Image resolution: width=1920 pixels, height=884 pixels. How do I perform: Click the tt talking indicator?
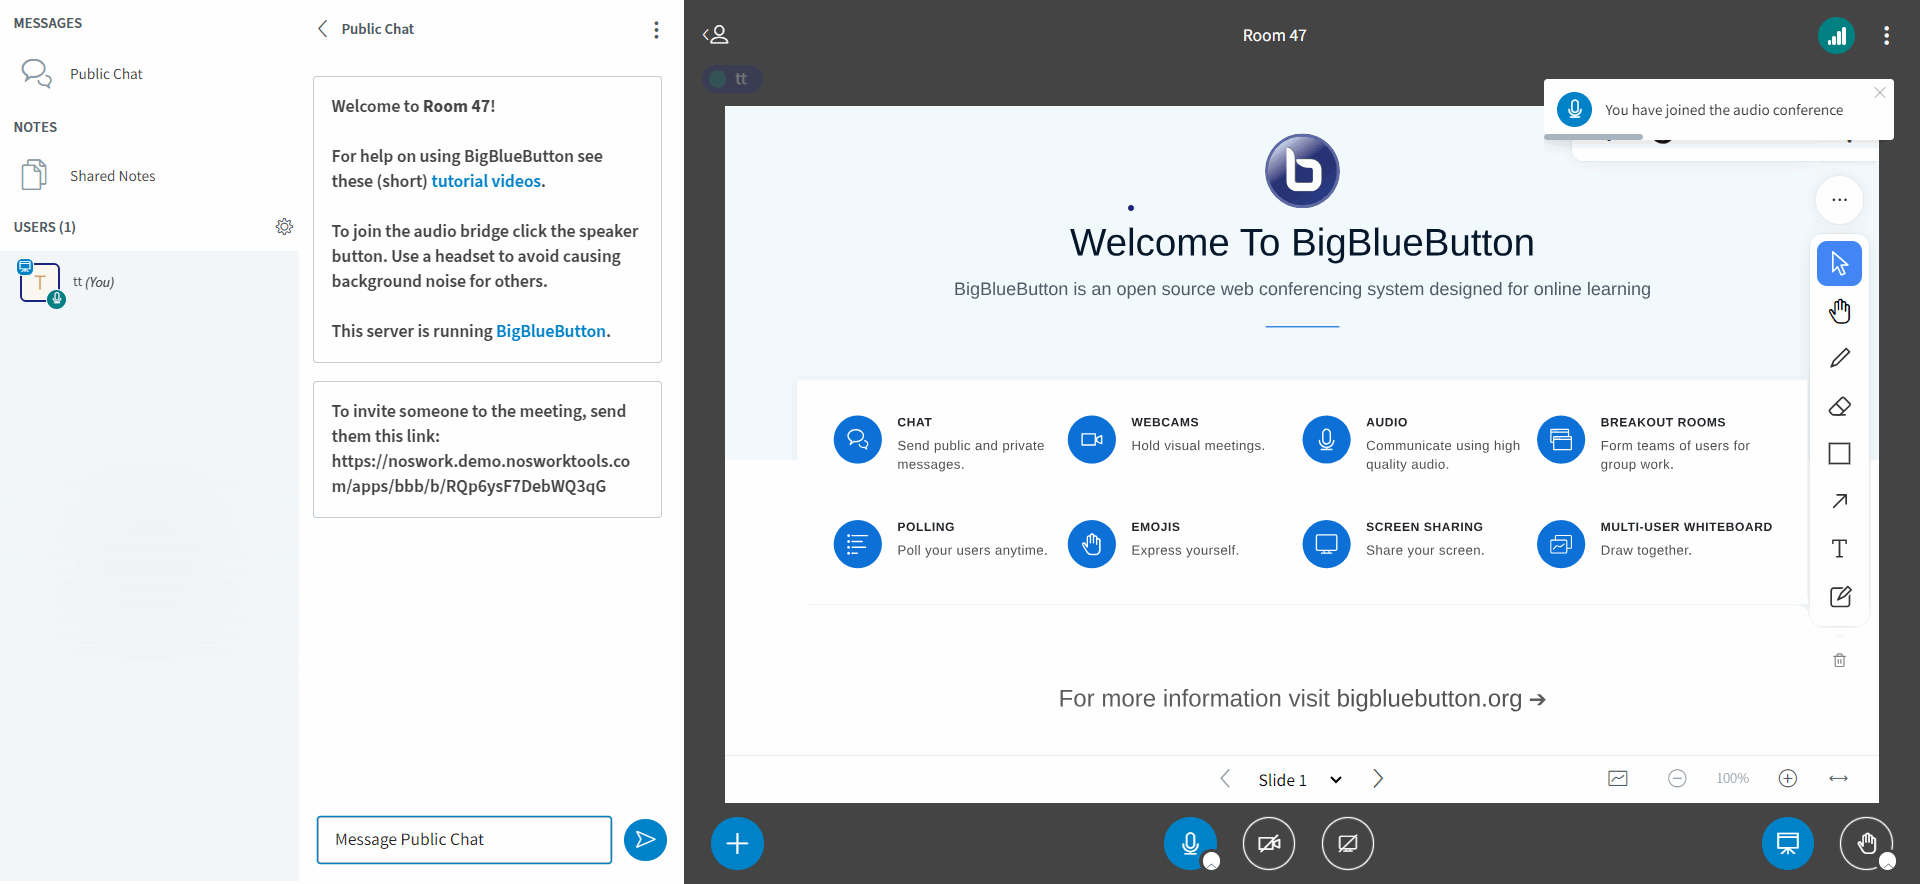(733, 79)
